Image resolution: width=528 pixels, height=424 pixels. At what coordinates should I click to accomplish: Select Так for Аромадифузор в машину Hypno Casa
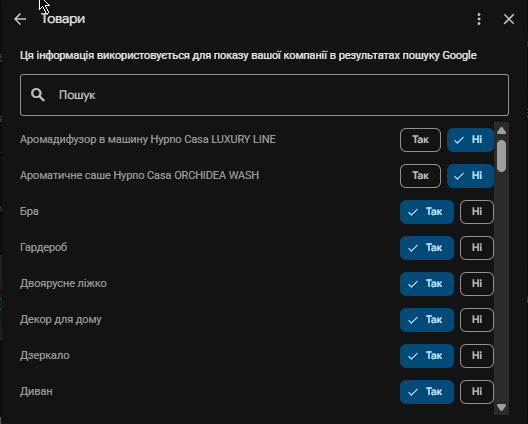click(x=420, y=140)
